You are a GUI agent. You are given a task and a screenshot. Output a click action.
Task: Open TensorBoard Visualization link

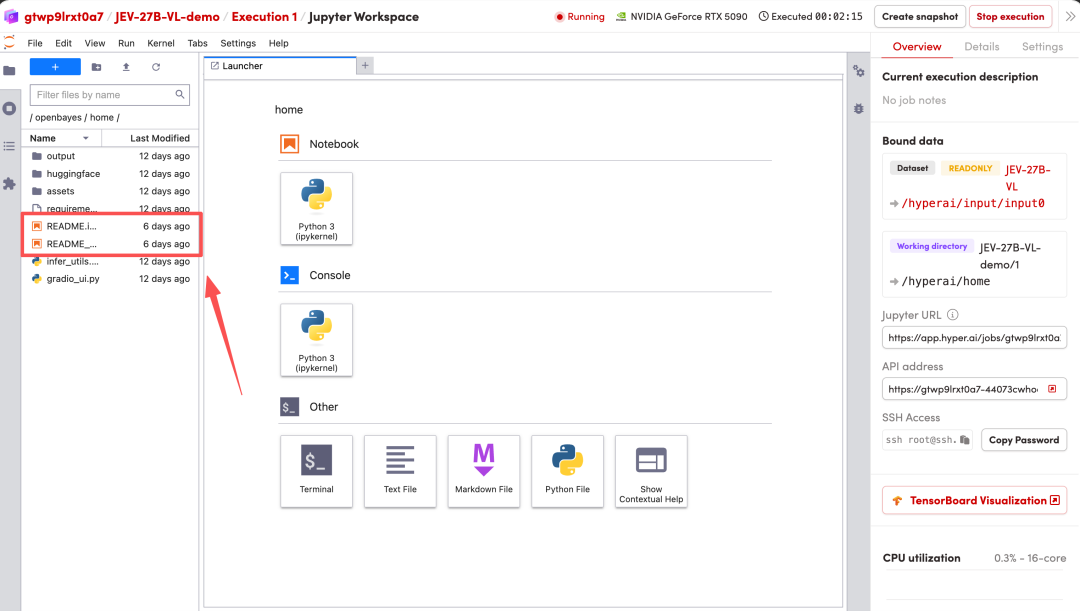click(x=975, y=500)
